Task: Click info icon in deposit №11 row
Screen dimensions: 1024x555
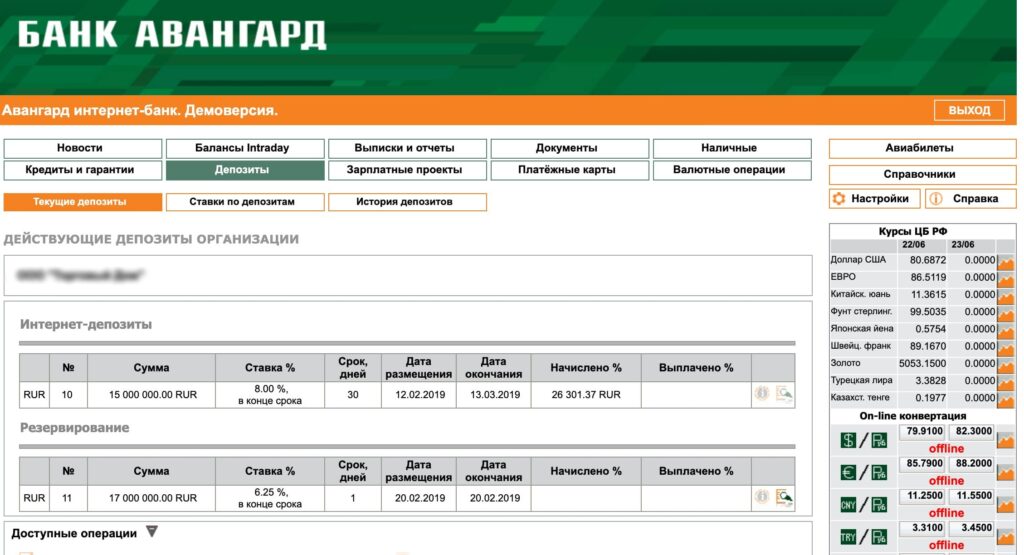Action: point(761,497)
